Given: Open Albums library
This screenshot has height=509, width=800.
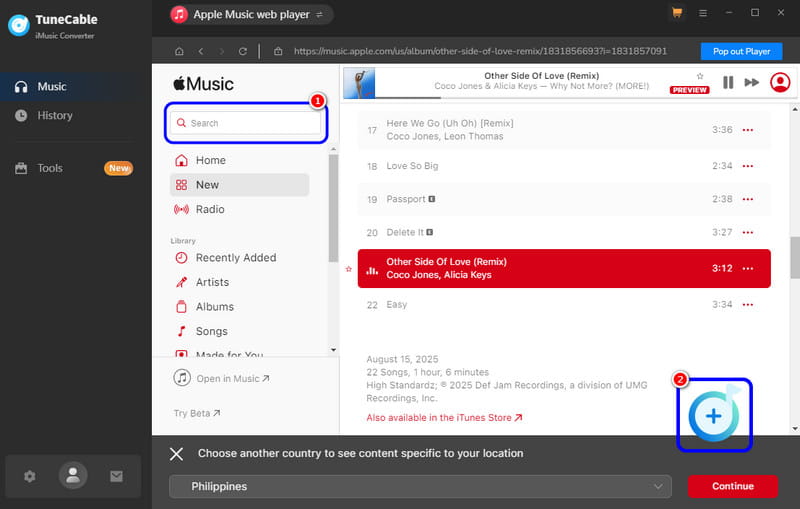Looking at the screenshot, I should point(239,307).
